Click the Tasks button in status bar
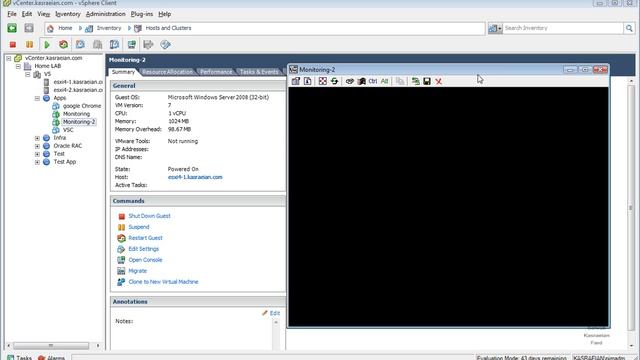Viewport: 640px width, 360px height. [19, 357]
